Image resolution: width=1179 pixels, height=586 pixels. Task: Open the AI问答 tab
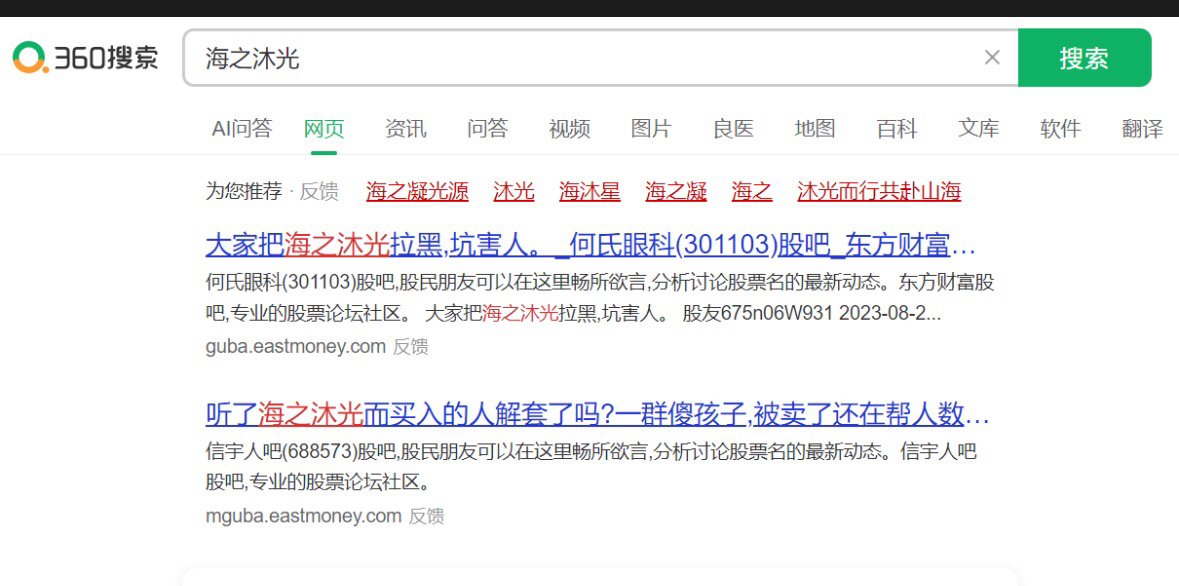pyautogui.click(x=241, y=129)
